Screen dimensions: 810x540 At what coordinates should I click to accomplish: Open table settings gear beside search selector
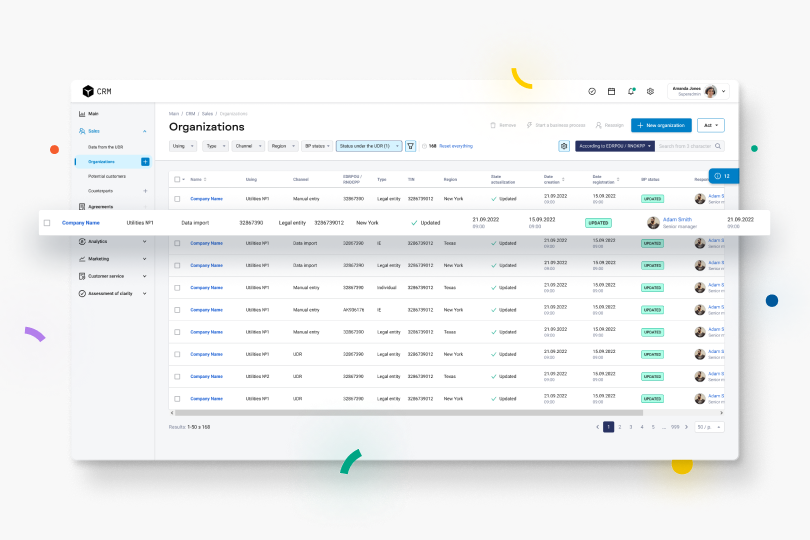[x=564, y=146]
